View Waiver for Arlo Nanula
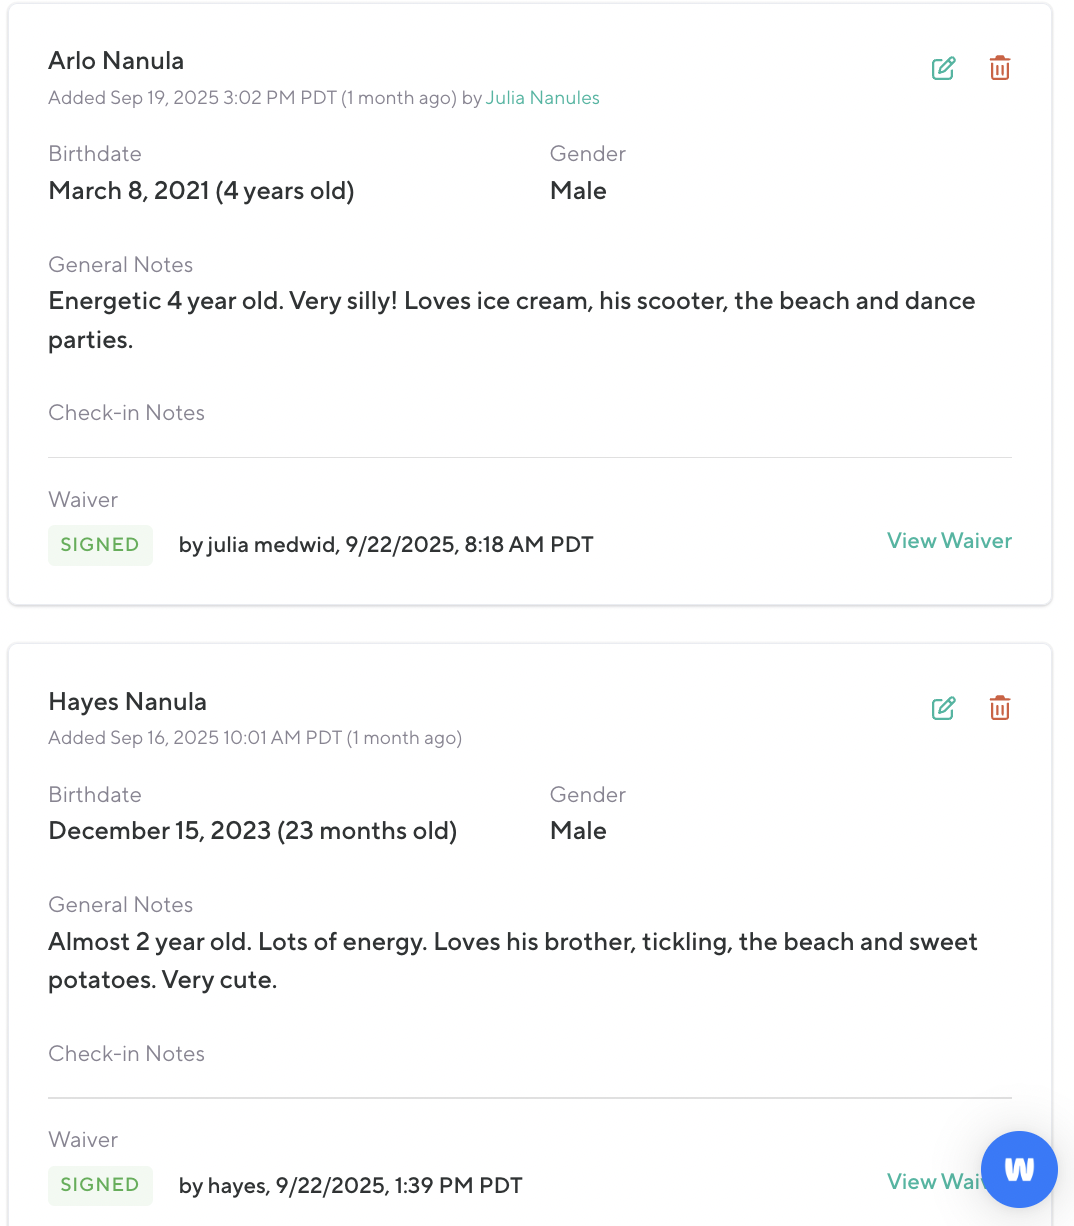This screenshot has width=1074, height=1226. click(x=949, y=541)
